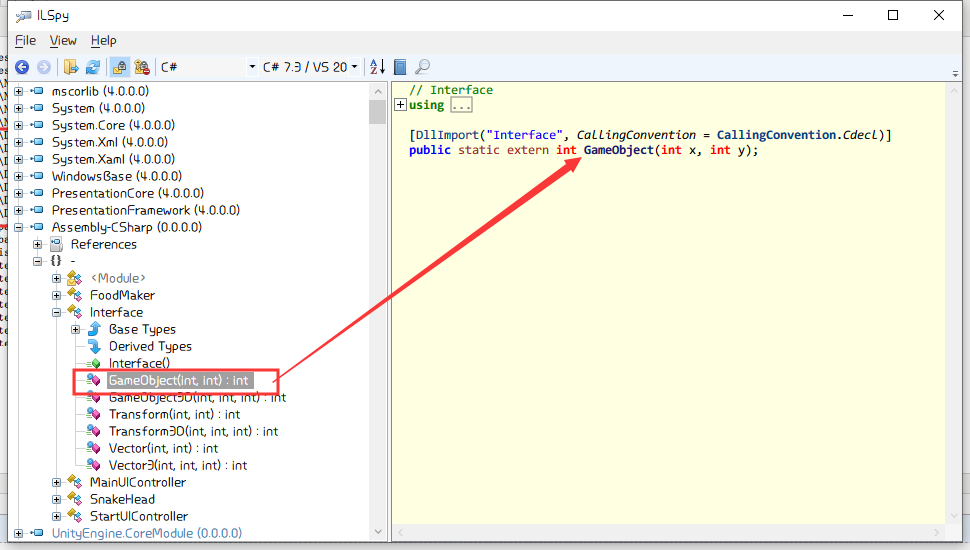Select the Interface() constructor
This screenshot has height=550, width=970.
[139, 364]
